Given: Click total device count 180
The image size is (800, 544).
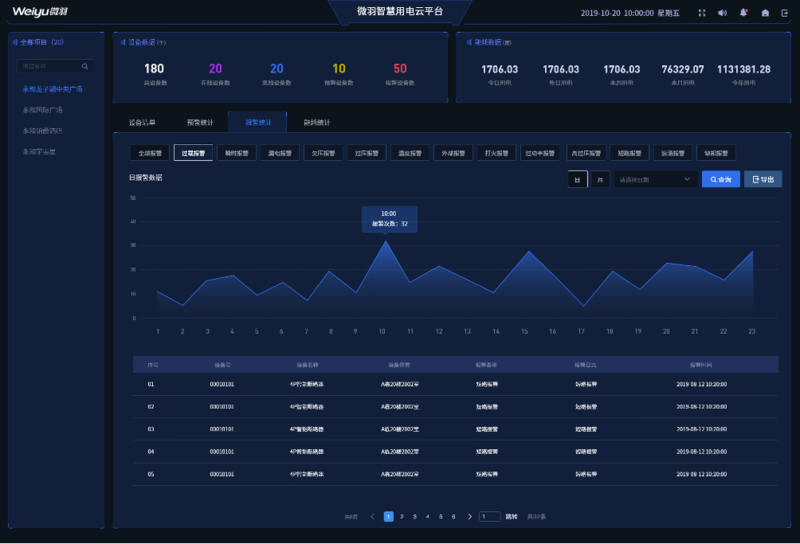Looking at the screenshot, I should pos(154,68).
